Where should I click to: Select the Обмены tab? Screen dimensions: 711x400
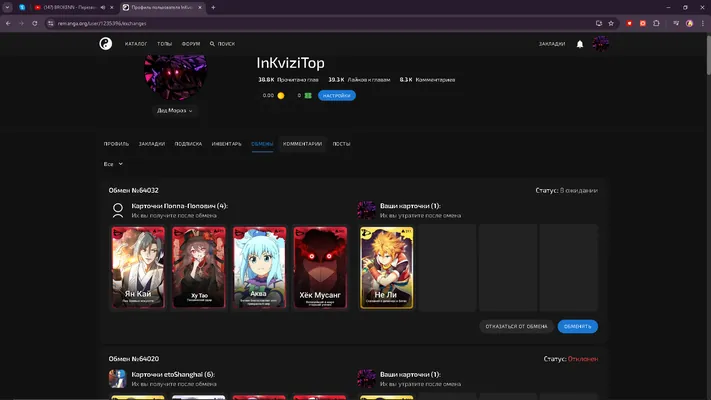[x=262, y=144]
